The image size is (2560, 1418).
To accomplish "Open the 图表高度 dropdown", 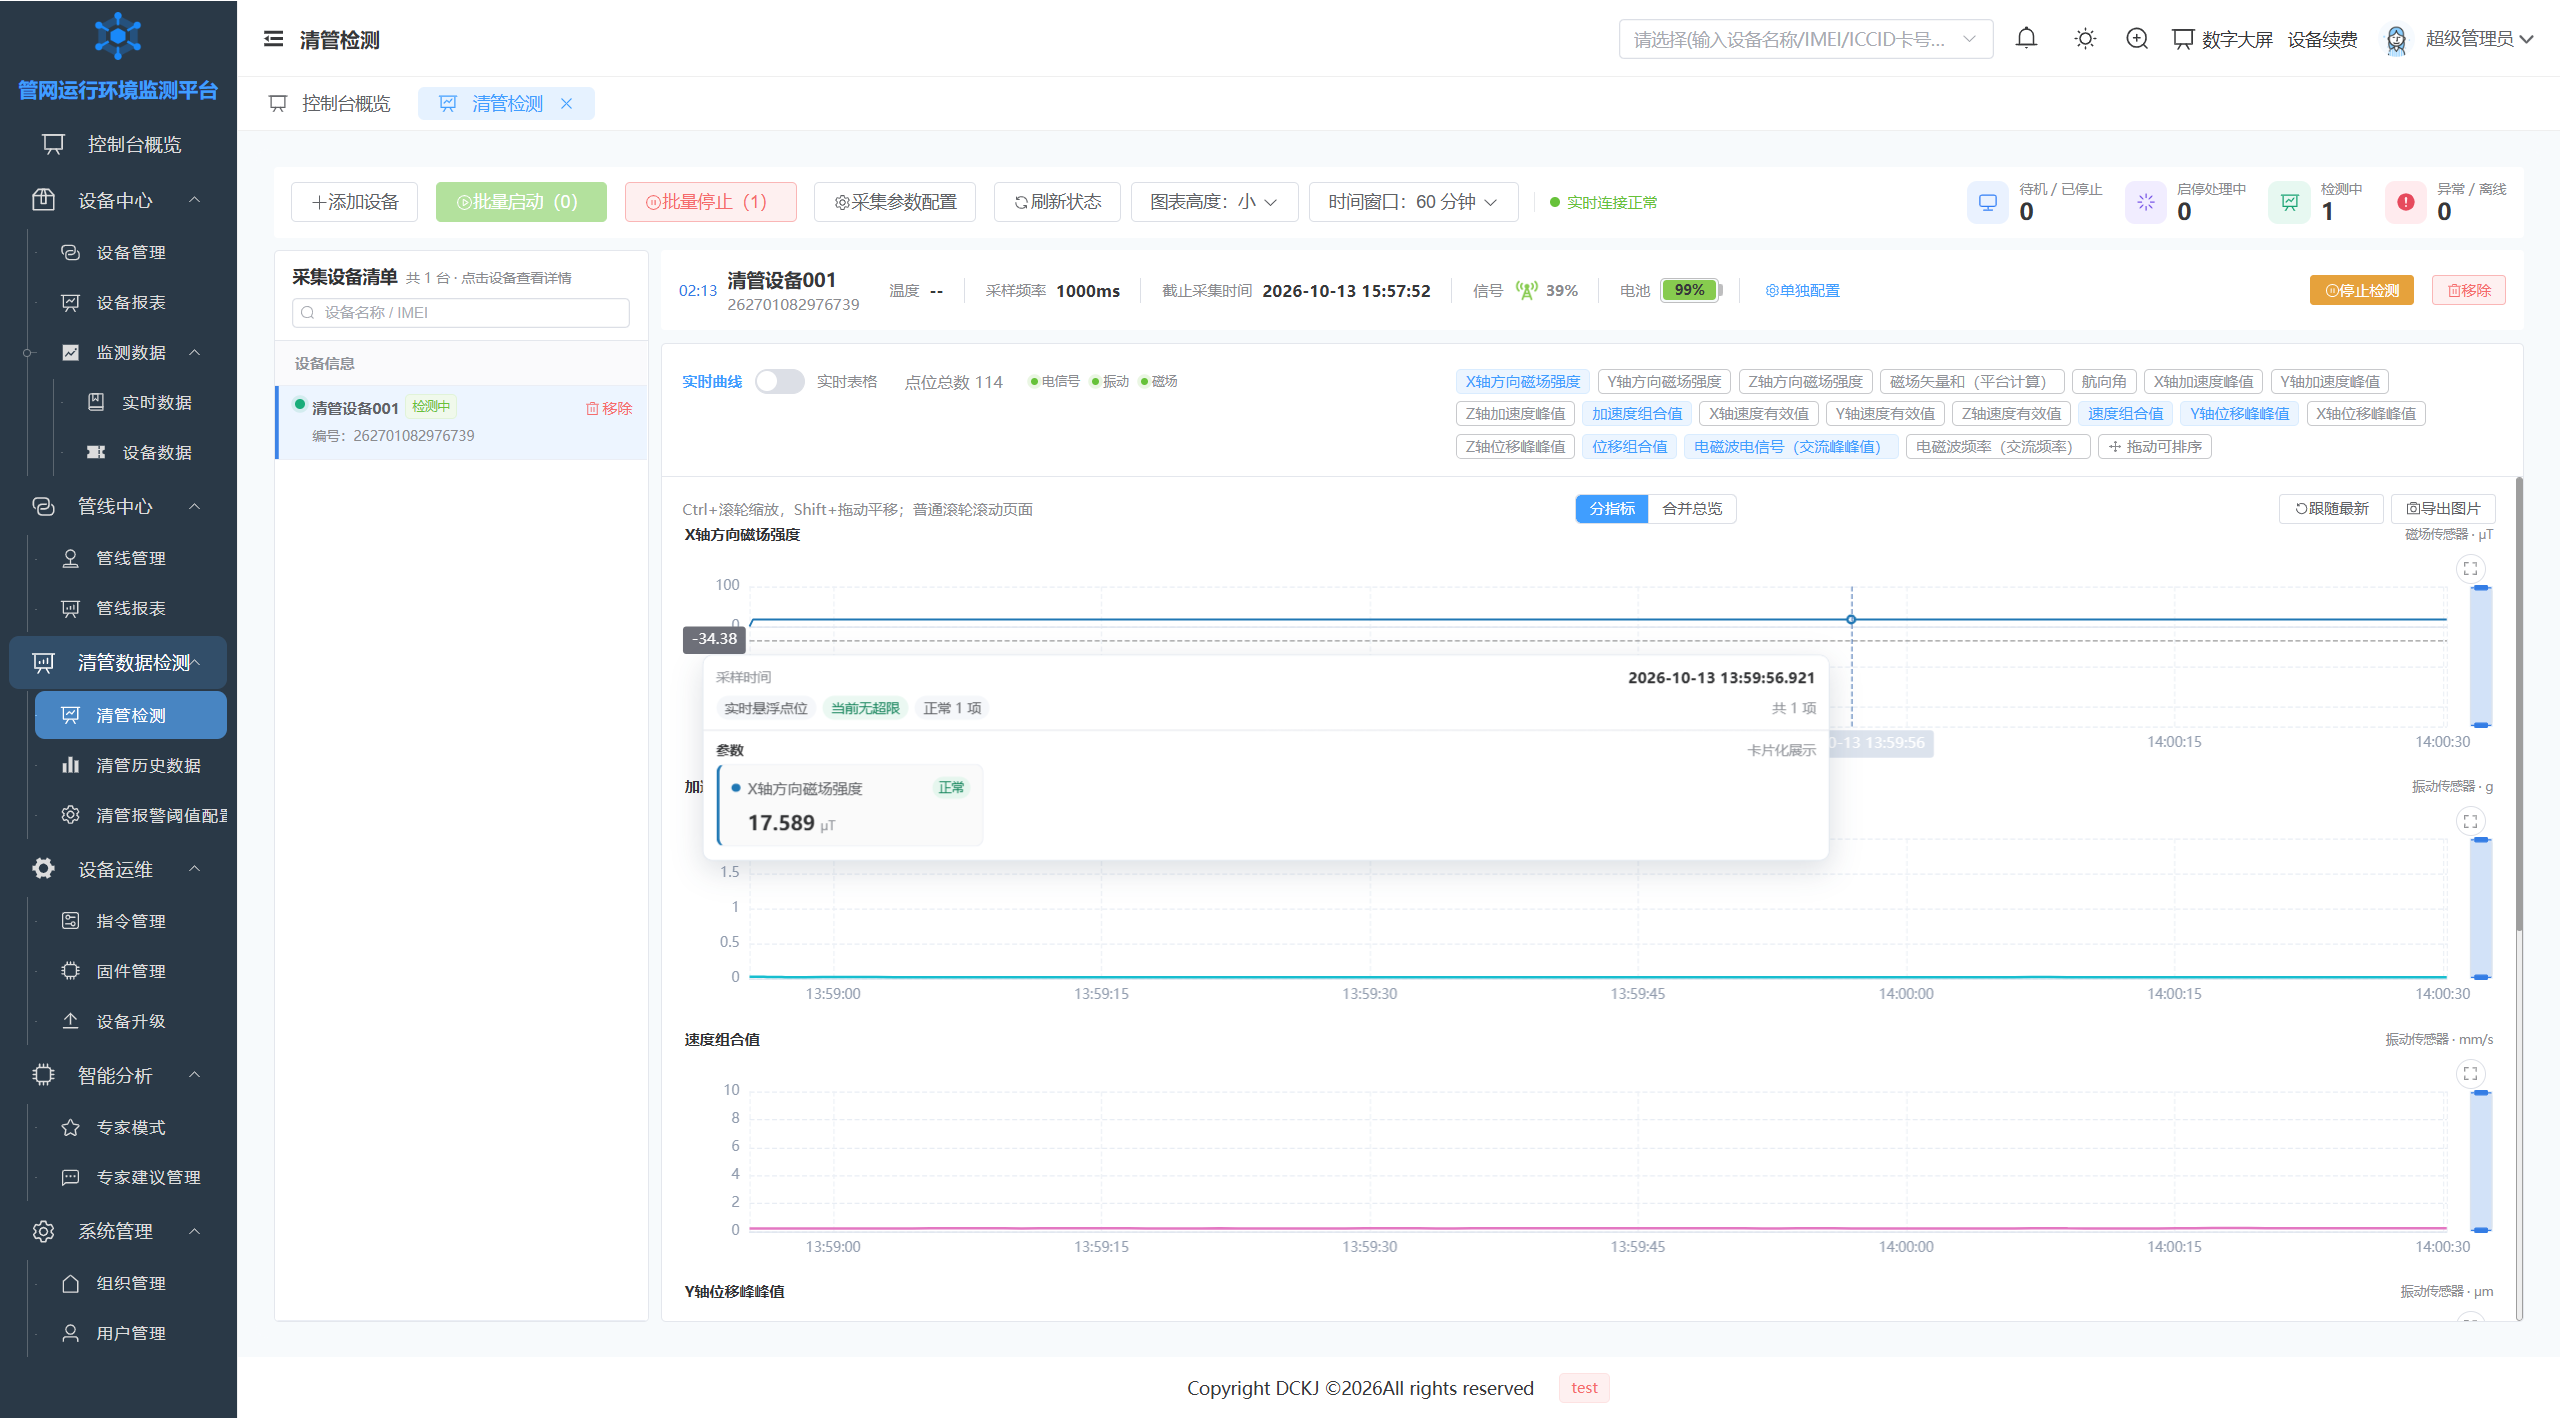I will [x=1214, y=202].
